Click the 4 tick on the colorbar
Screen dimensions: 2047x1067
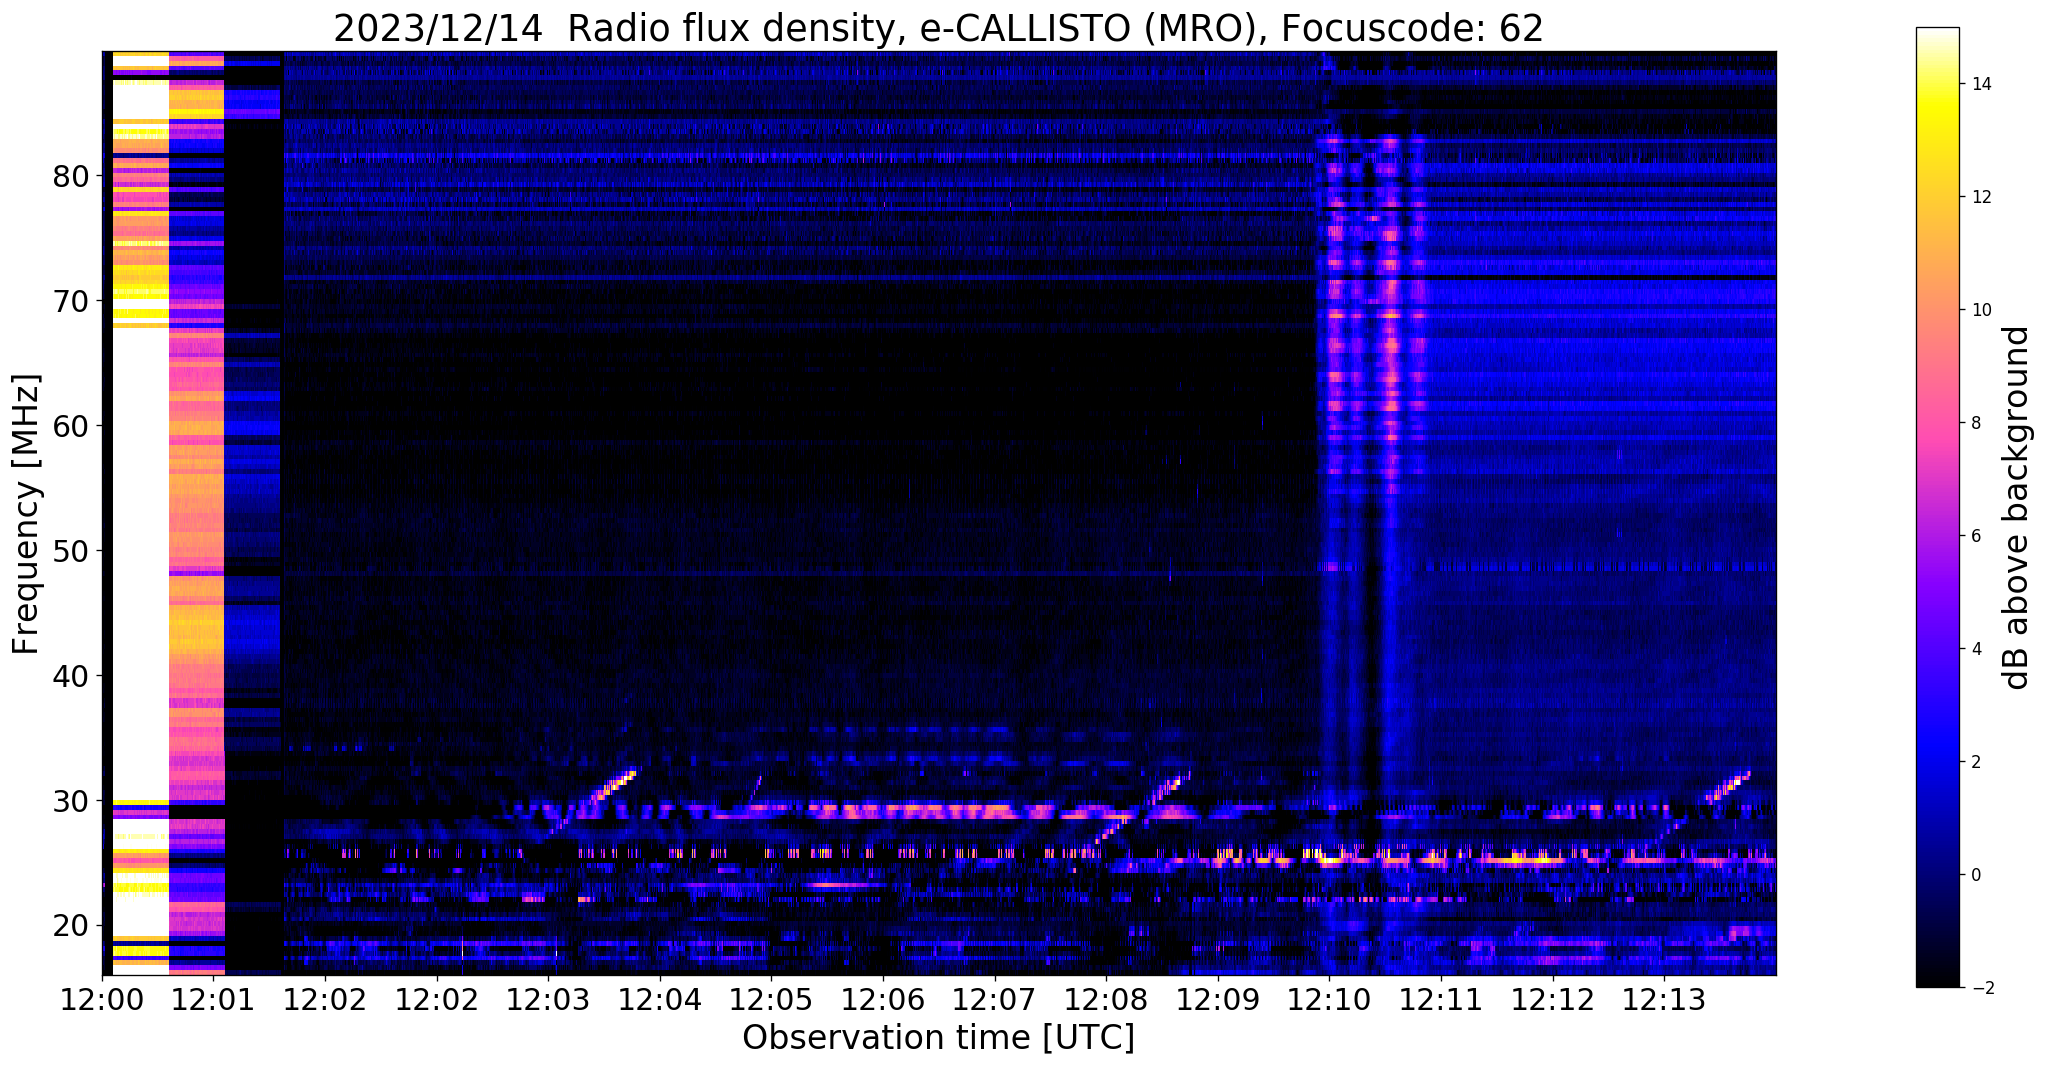point(1975,649)
